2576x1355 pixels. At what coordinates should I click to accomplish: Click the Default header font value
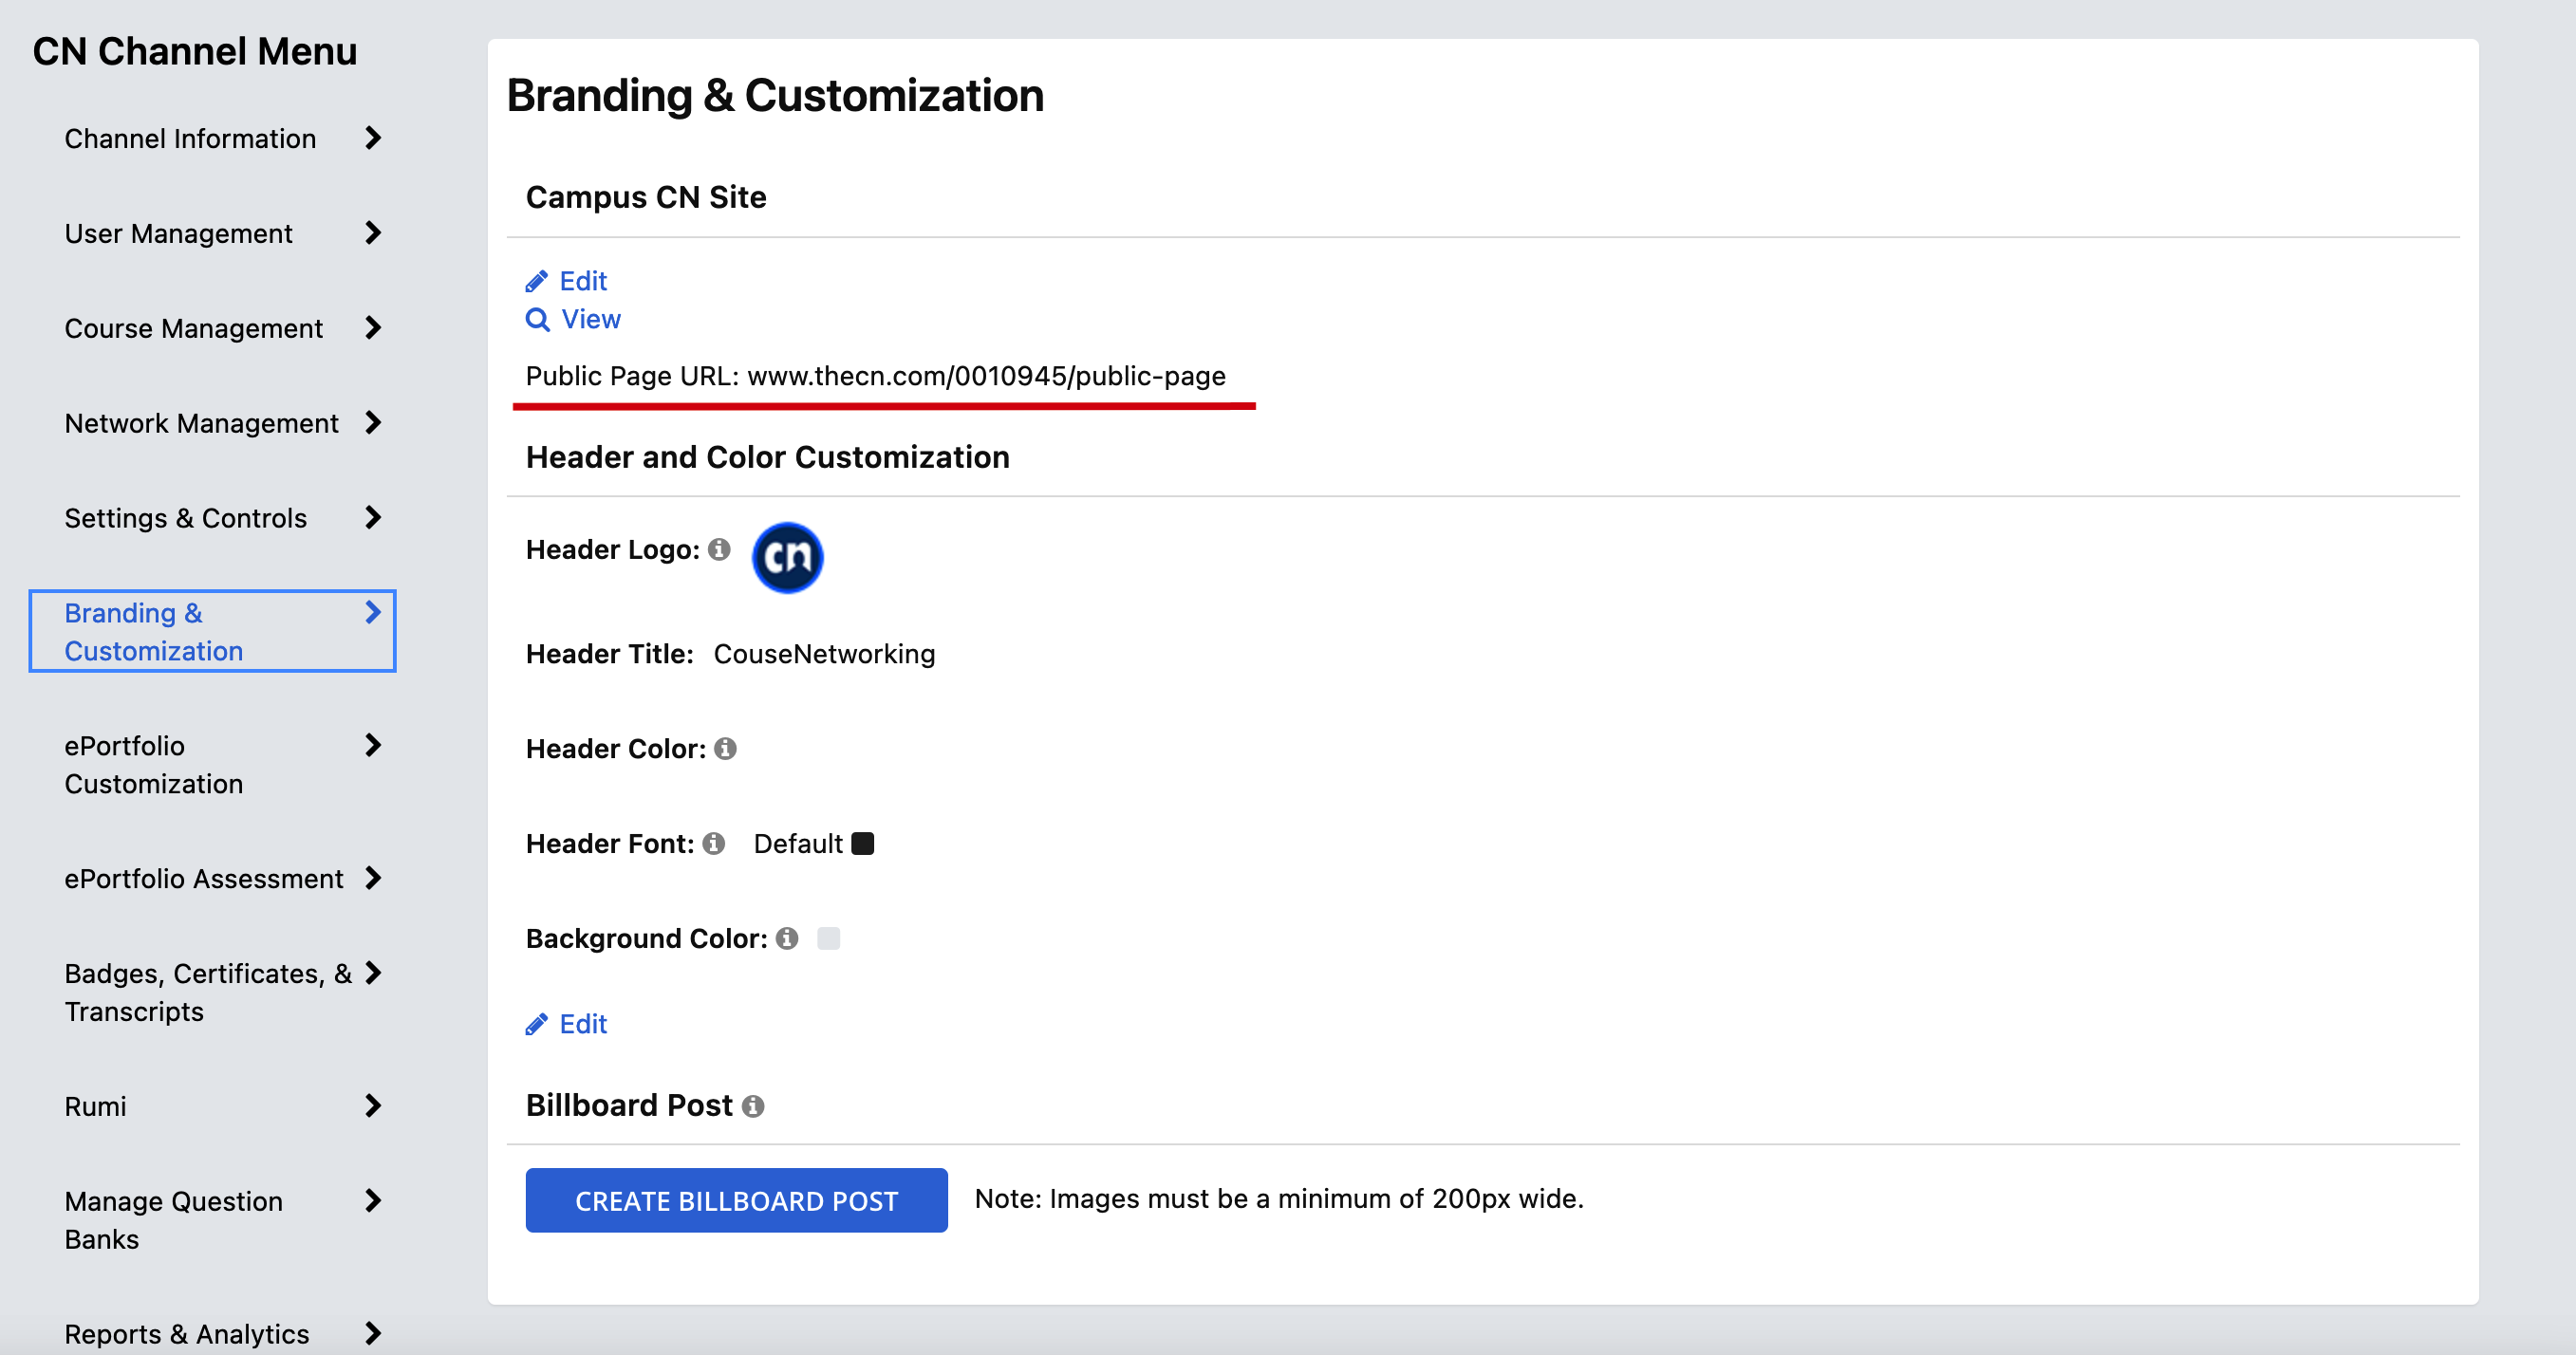[798, 844]
